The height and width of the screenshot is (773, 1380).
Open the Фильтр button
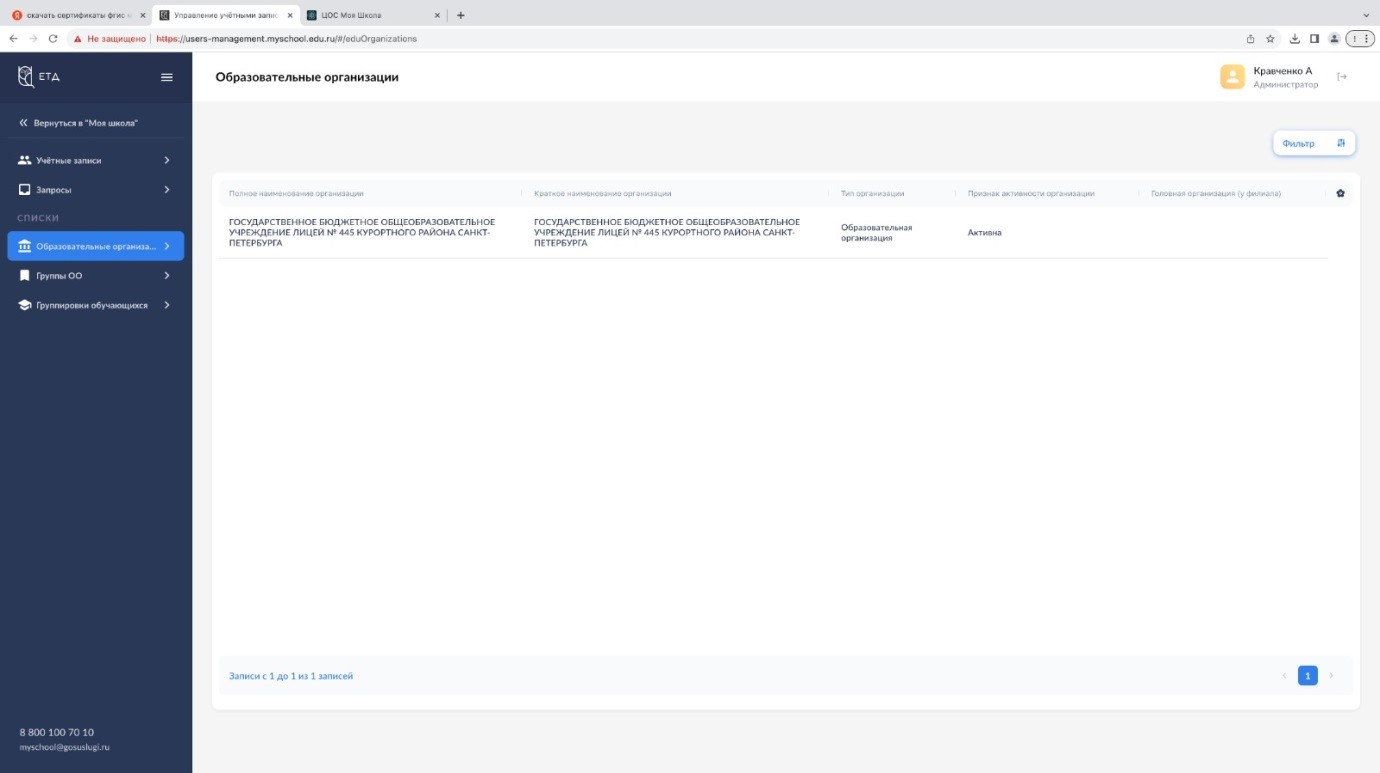coord(1314,143)
